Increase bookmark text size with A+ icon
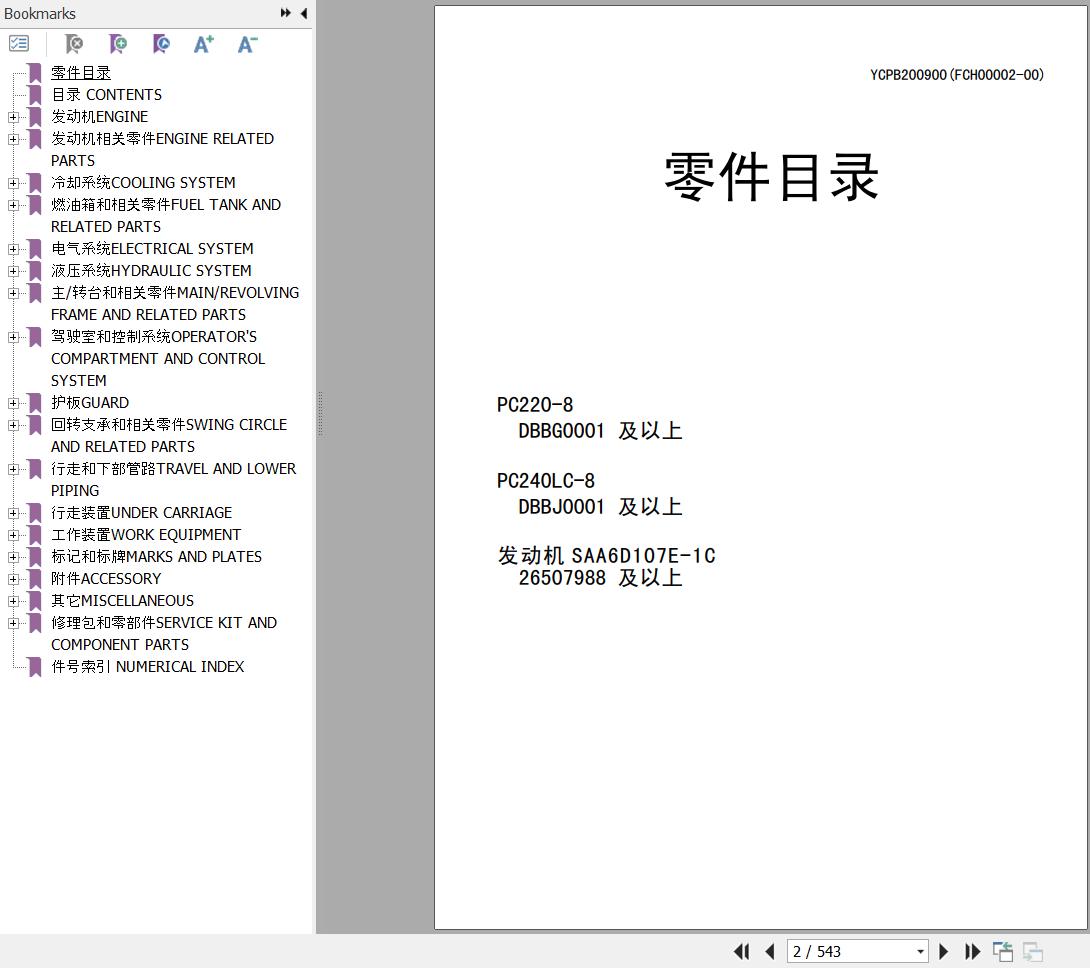 [204, 44]
